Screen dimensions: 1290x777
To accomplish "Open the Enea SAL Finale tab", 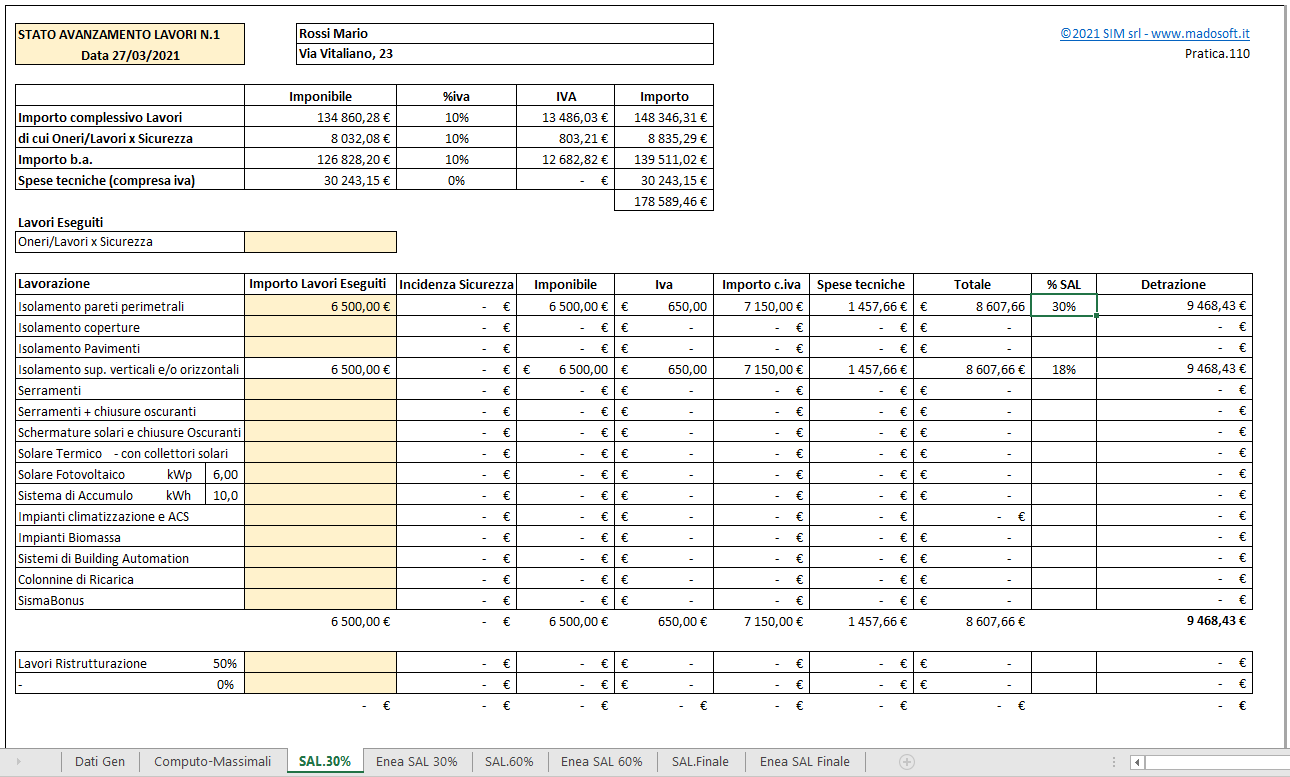I will [x=805, y=761].
